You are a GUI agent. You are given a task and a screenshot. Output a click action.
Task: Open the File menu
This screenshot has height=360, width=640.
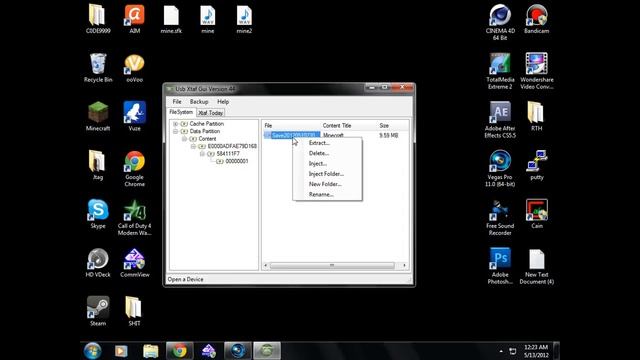tap(177, 102)
